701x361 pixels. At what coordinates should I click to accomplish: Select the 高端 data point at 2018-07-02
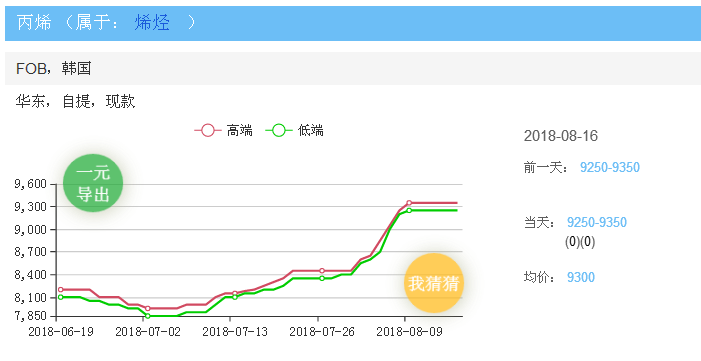148,308
